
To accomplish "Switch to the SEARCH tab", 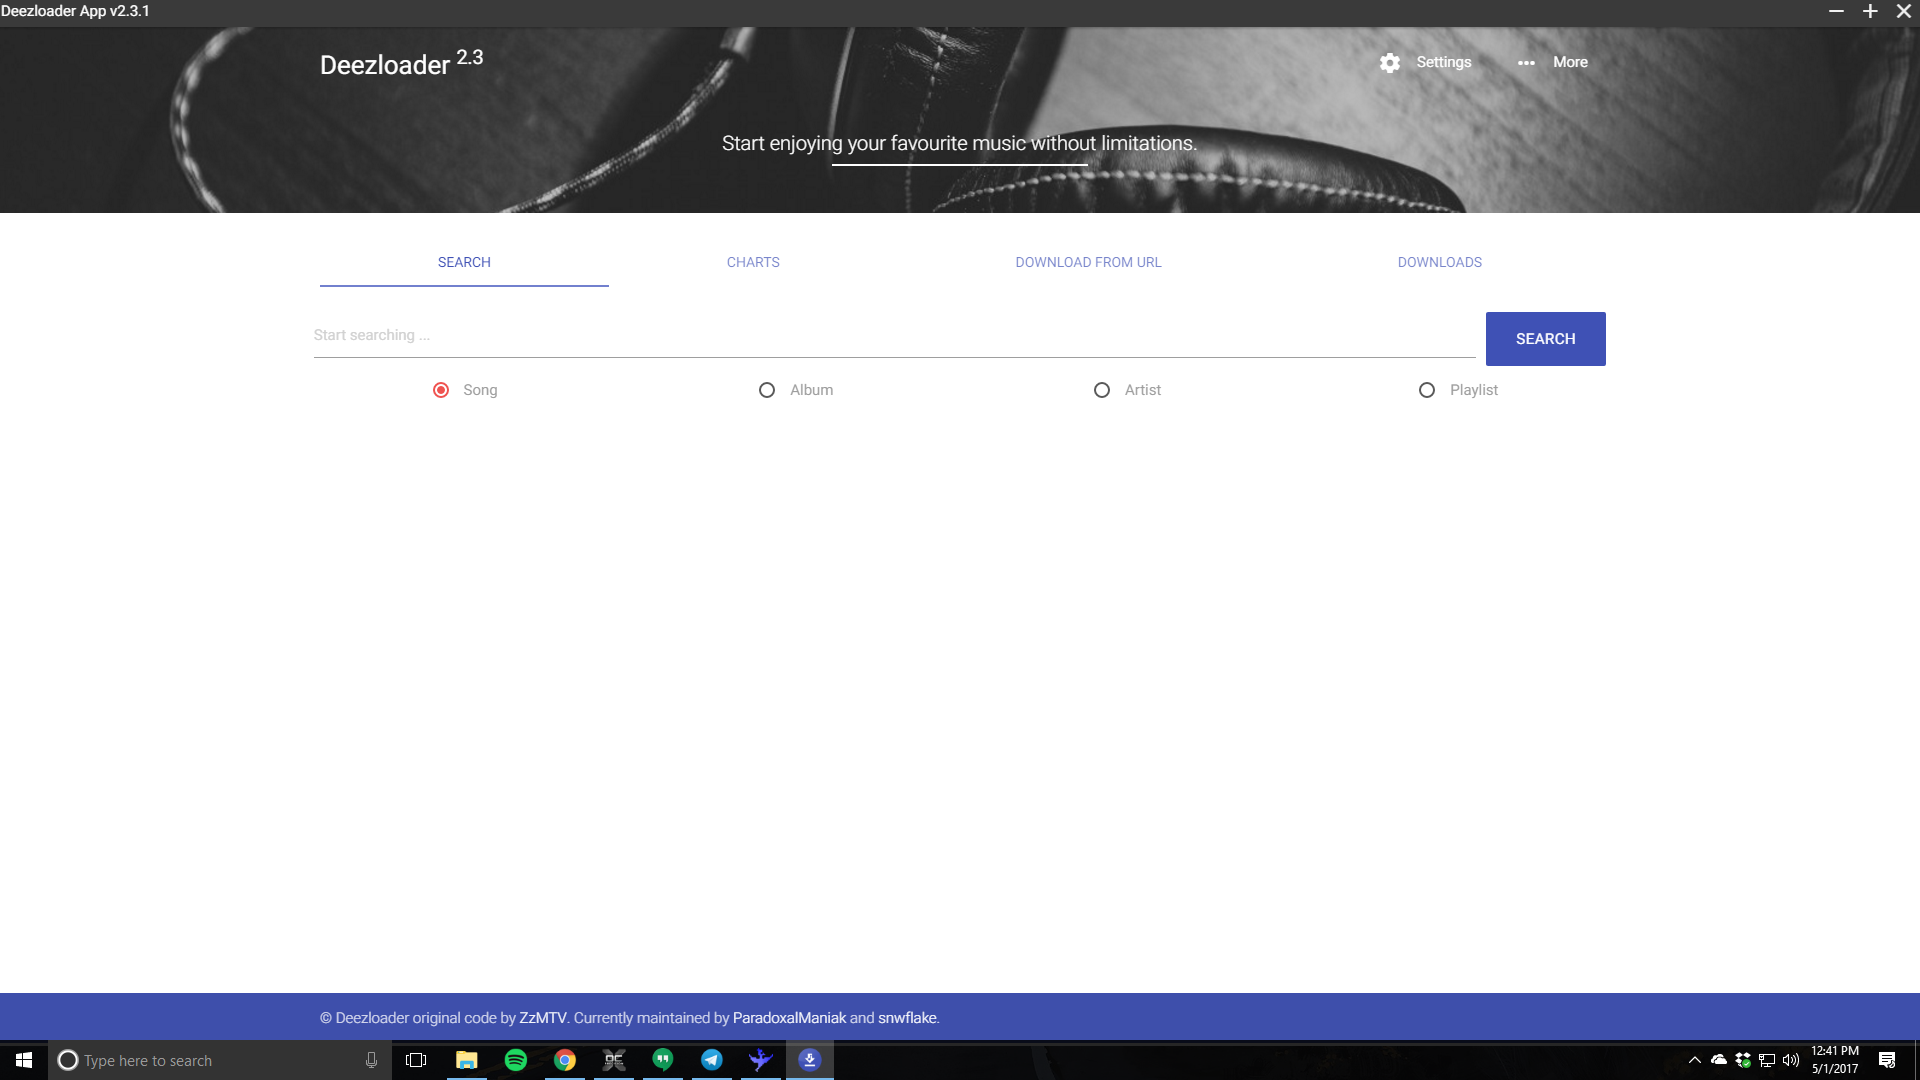I will point(464,262).
